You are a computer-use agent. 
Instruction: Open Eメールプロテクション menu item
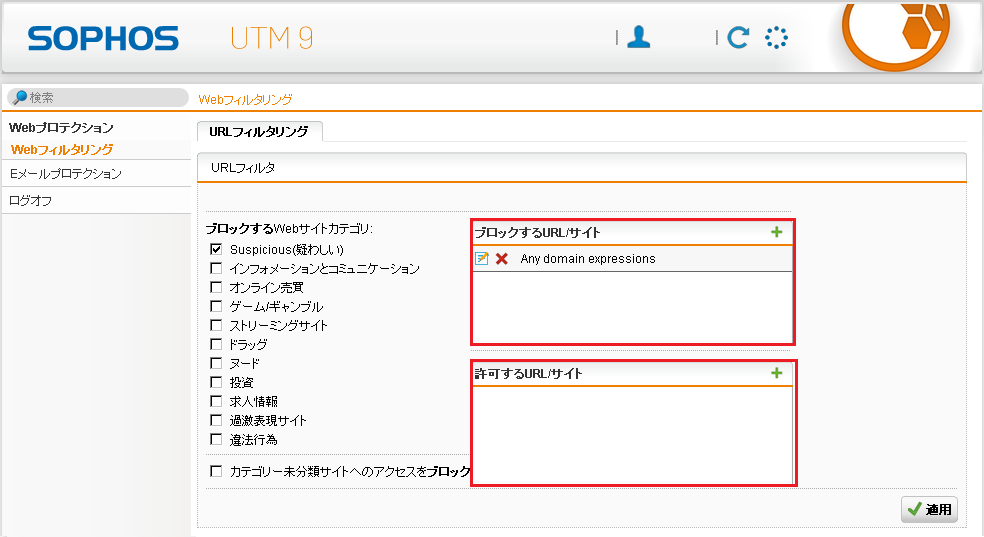pyautogui.click(x=66, y=174)
